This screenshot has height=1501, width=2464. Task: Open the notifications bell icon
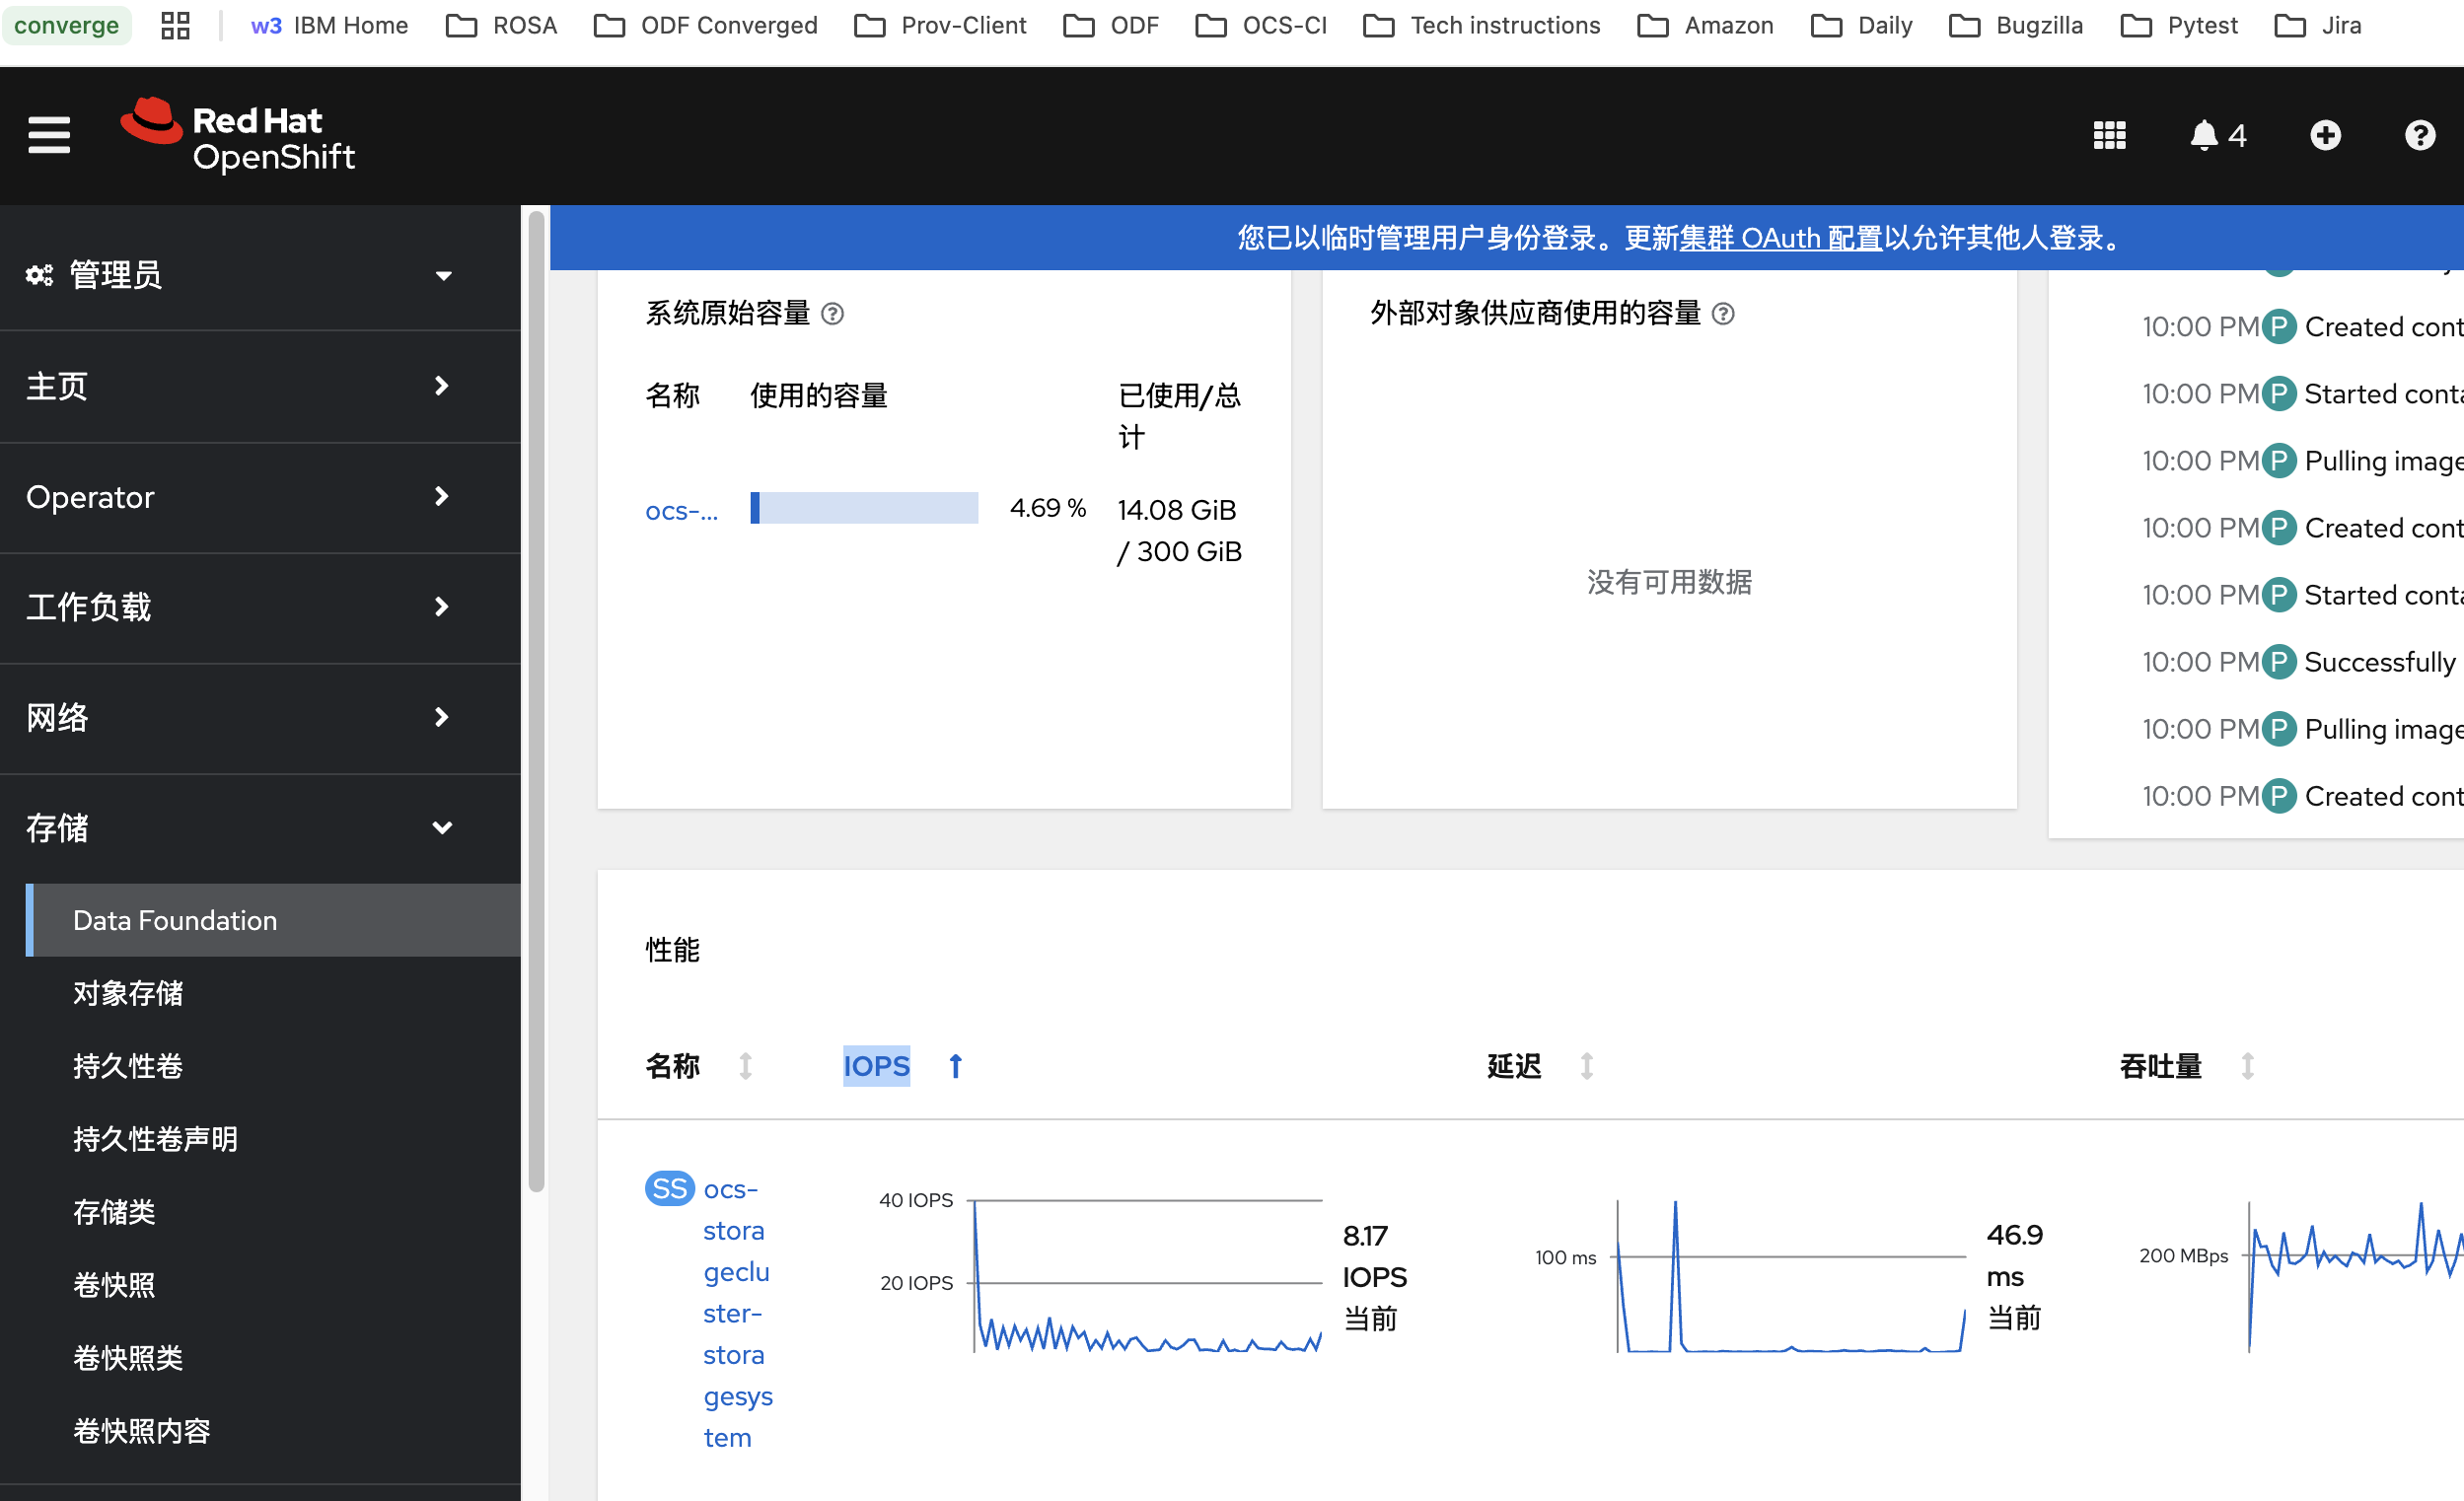(x=2203, y=135)
